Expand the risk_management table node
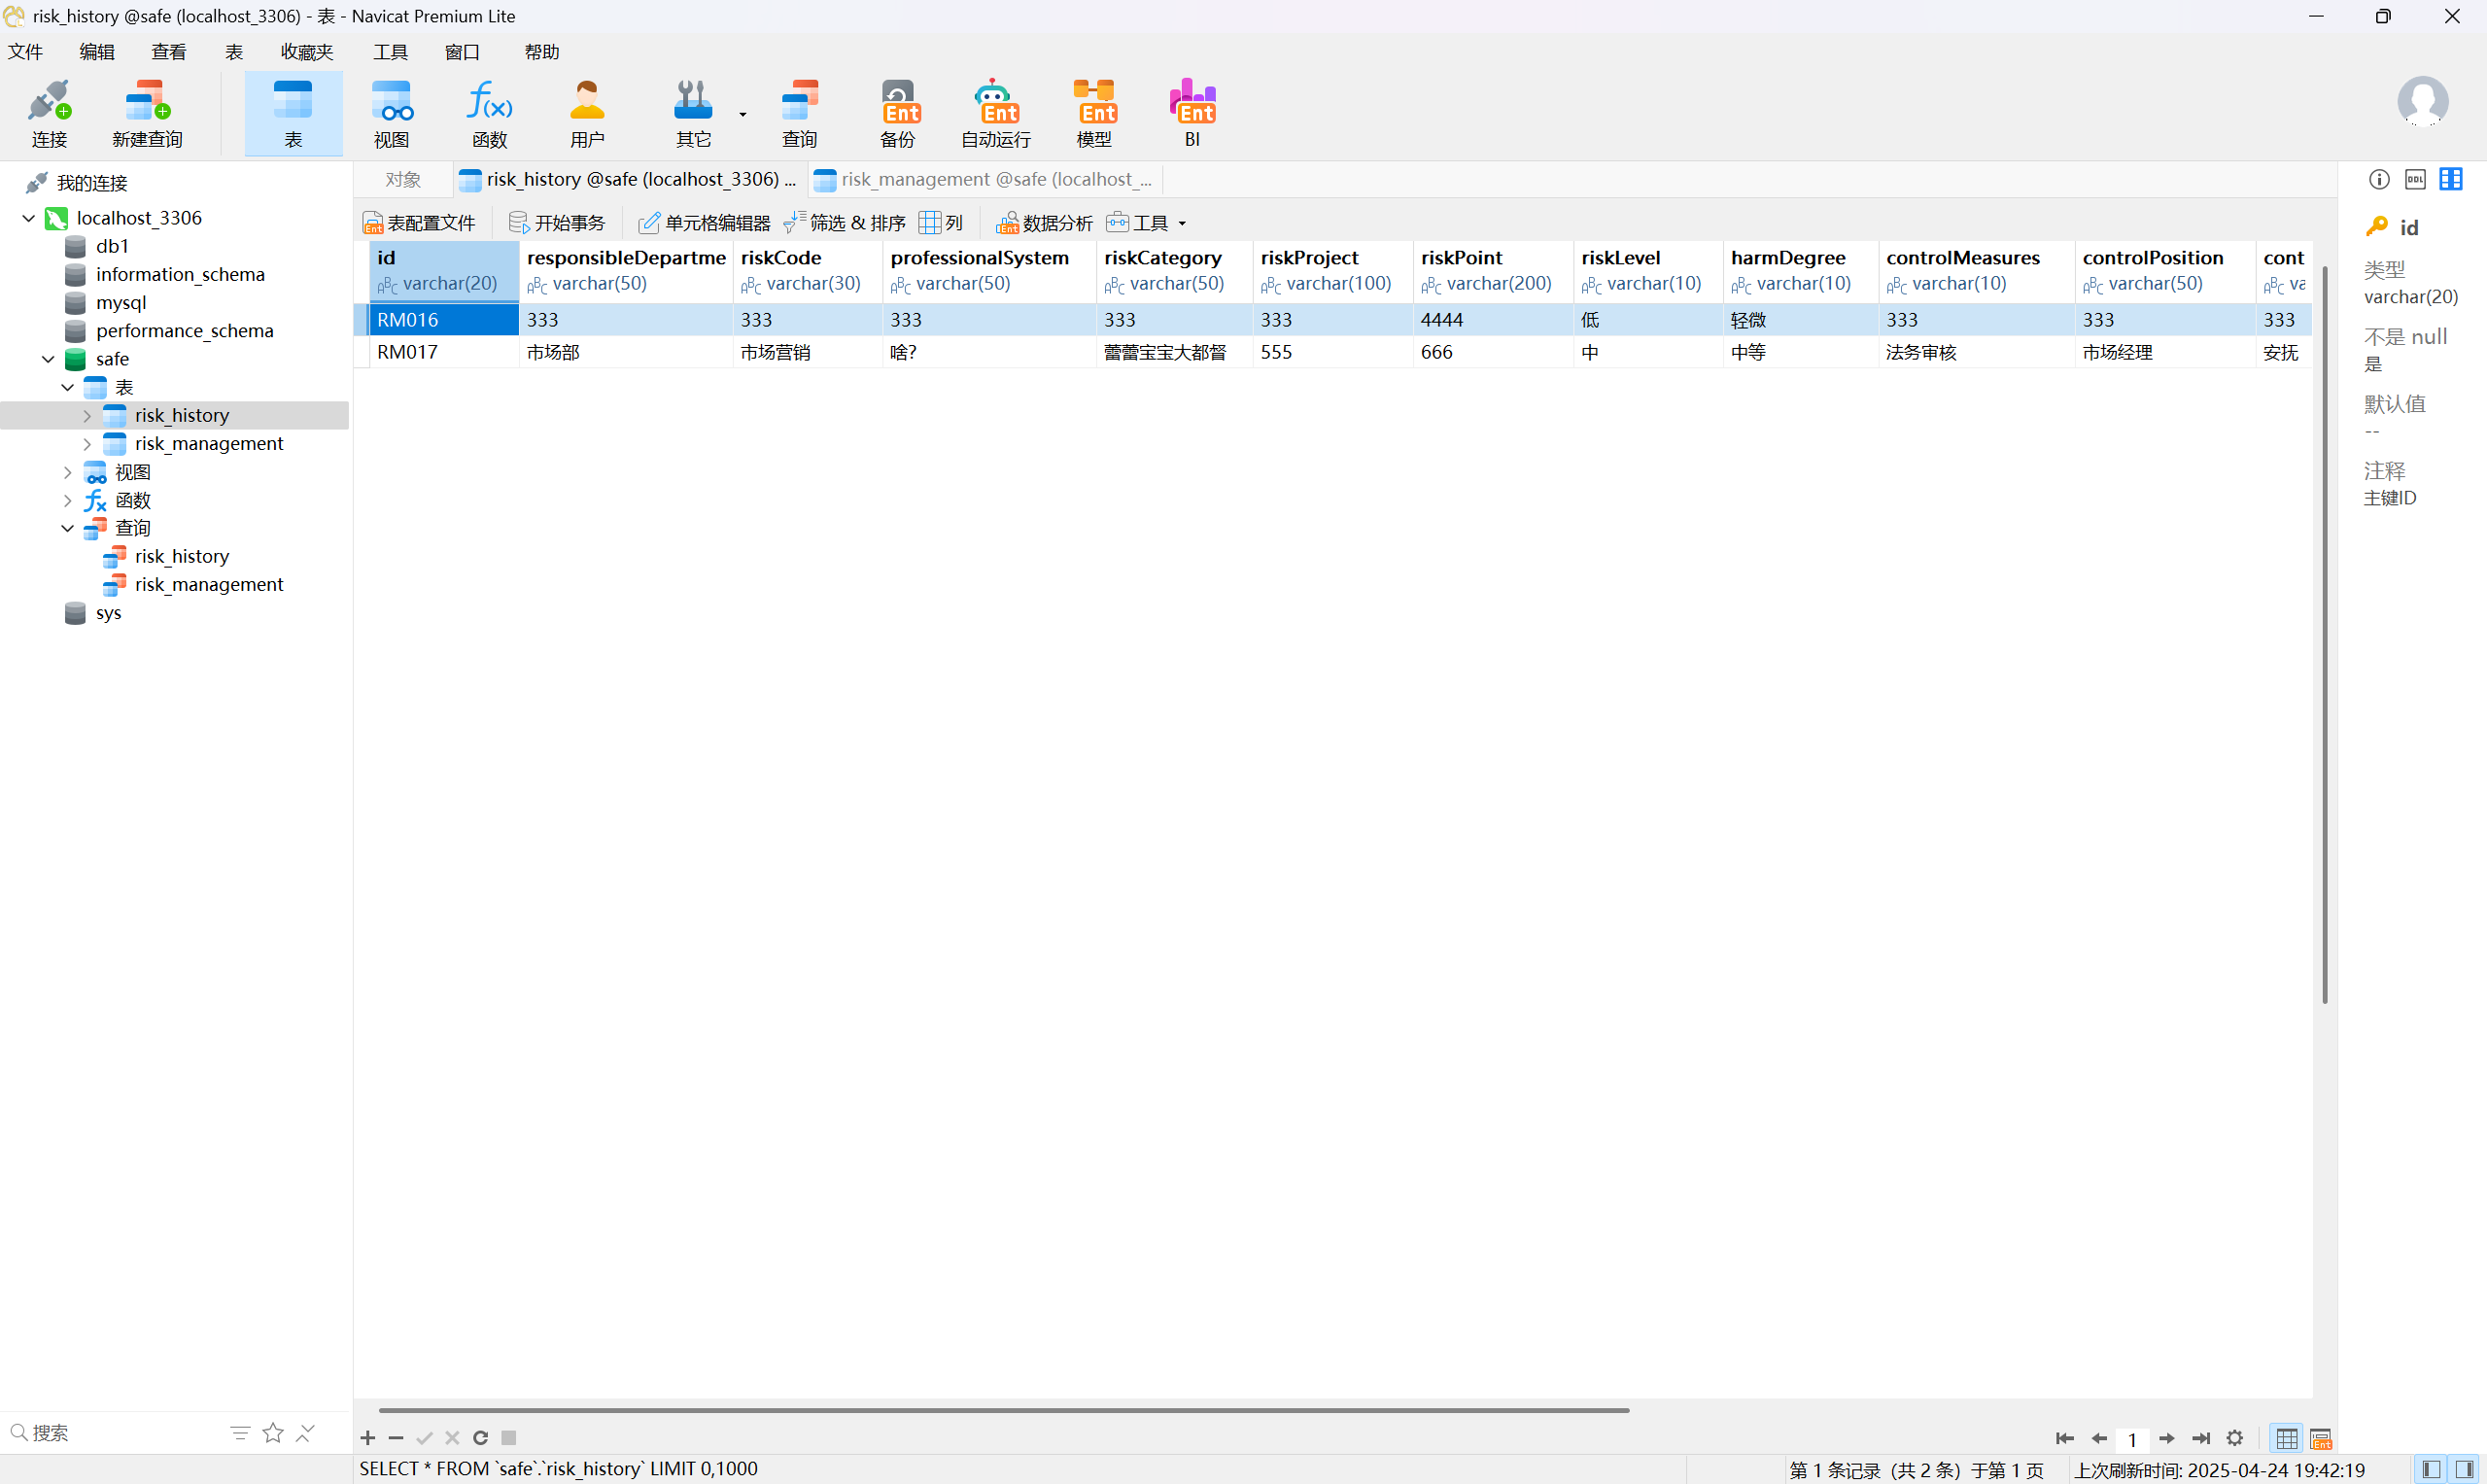Image resolution: width=2487 pixels, height=1484 pixels. point(87,444)
